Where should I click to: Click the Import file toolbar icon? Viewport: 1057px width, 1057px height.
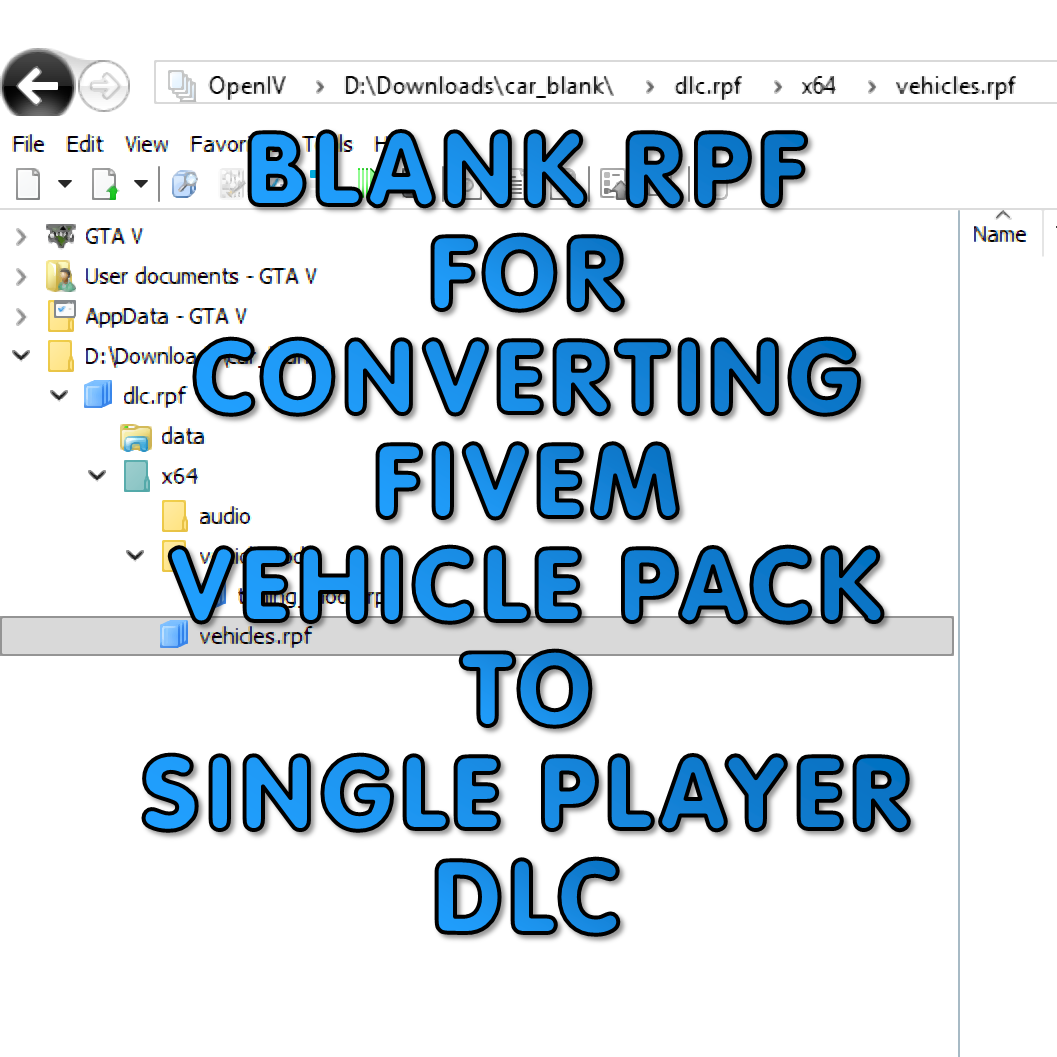105,184
